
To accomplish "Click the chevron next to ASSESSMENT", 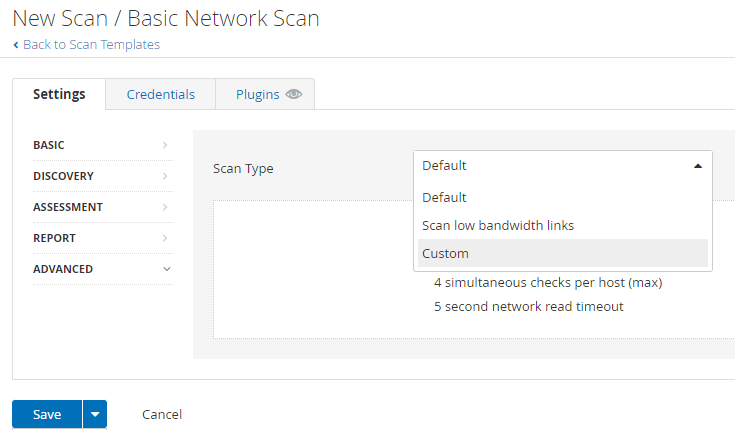I will (x=165, y=207).
